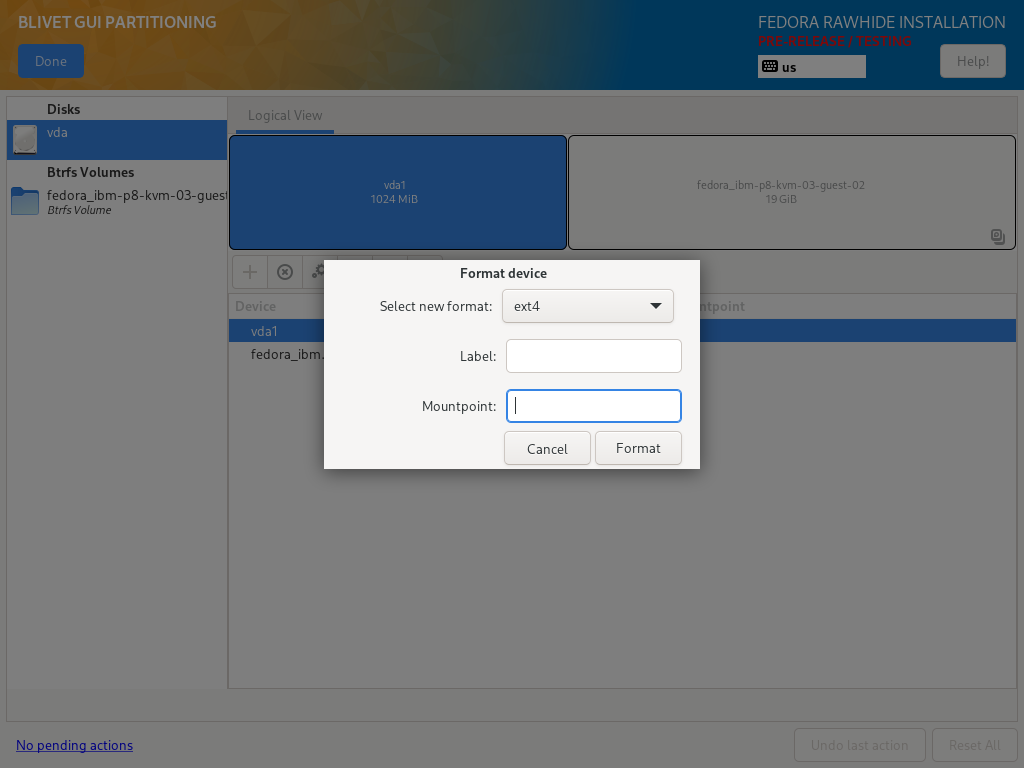Switch to the Logical View tab
The width and height of the screenshot is (1024, 768).
285,116
